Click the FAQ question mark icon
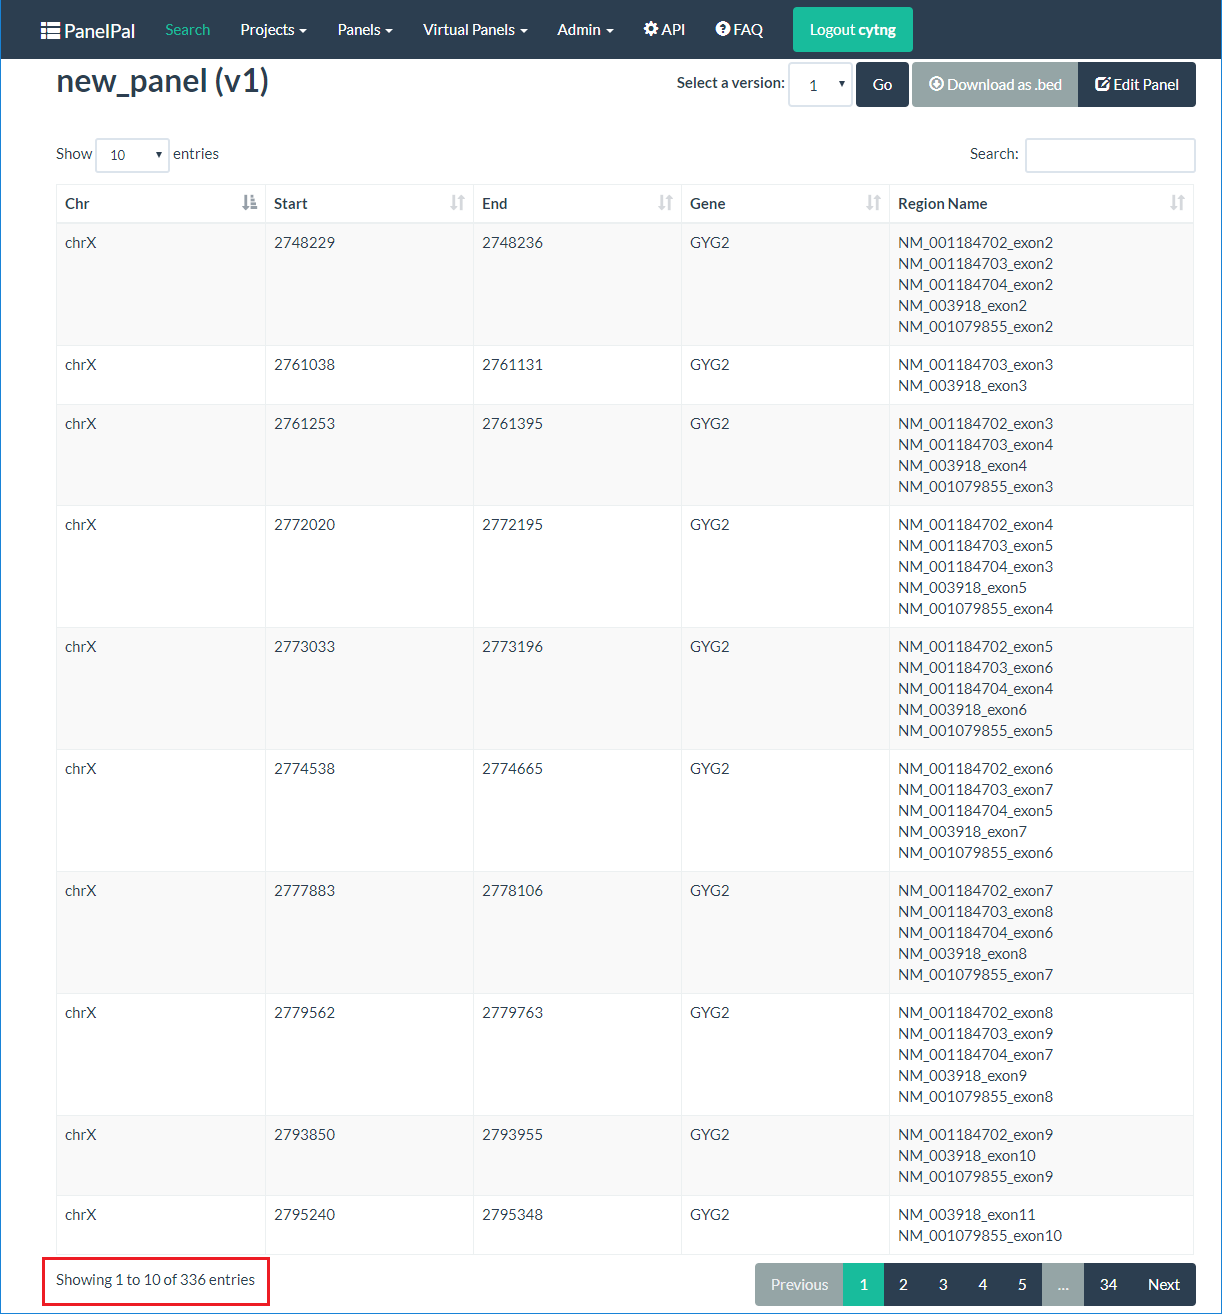The height and width of the screenshot is (1314, 1222). click(723, 29)
